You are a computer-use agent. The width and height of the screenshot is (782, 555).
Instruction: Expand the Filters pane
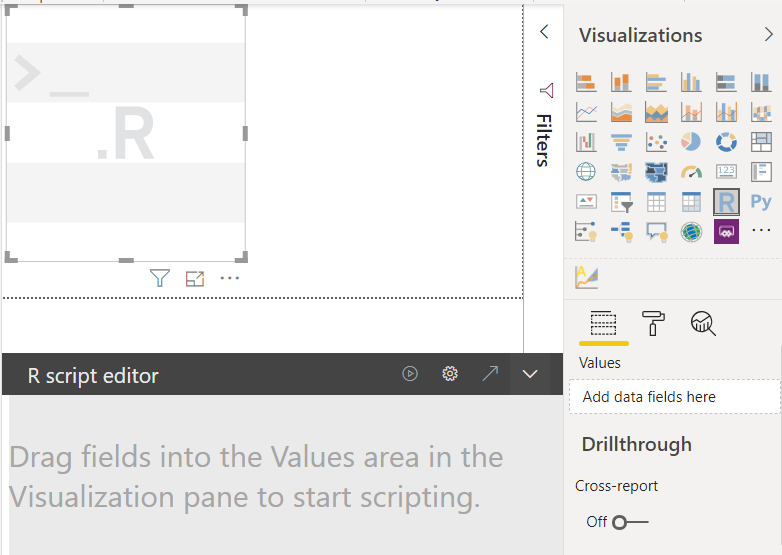click(x=544, y=32)
